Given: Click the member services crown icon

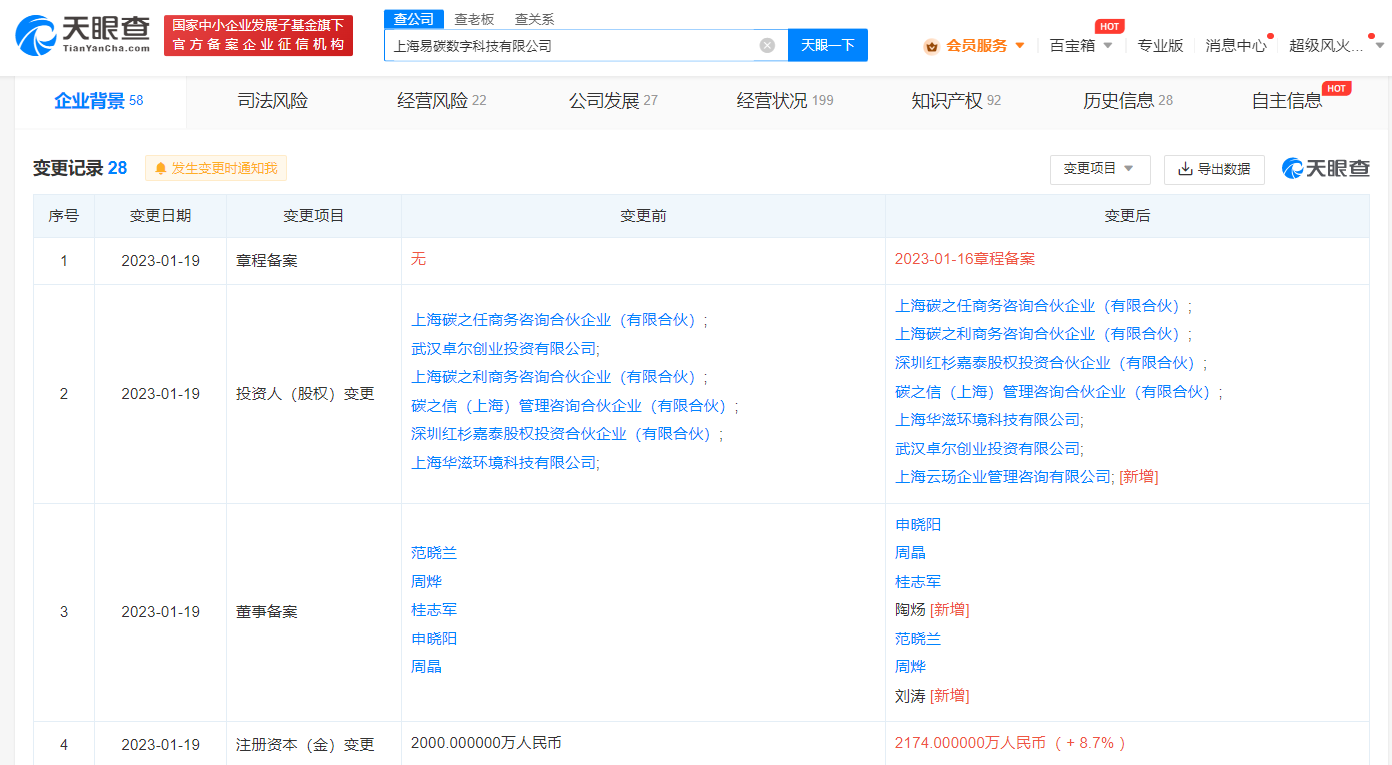Looking at the screenshot, I should [931, 45].
